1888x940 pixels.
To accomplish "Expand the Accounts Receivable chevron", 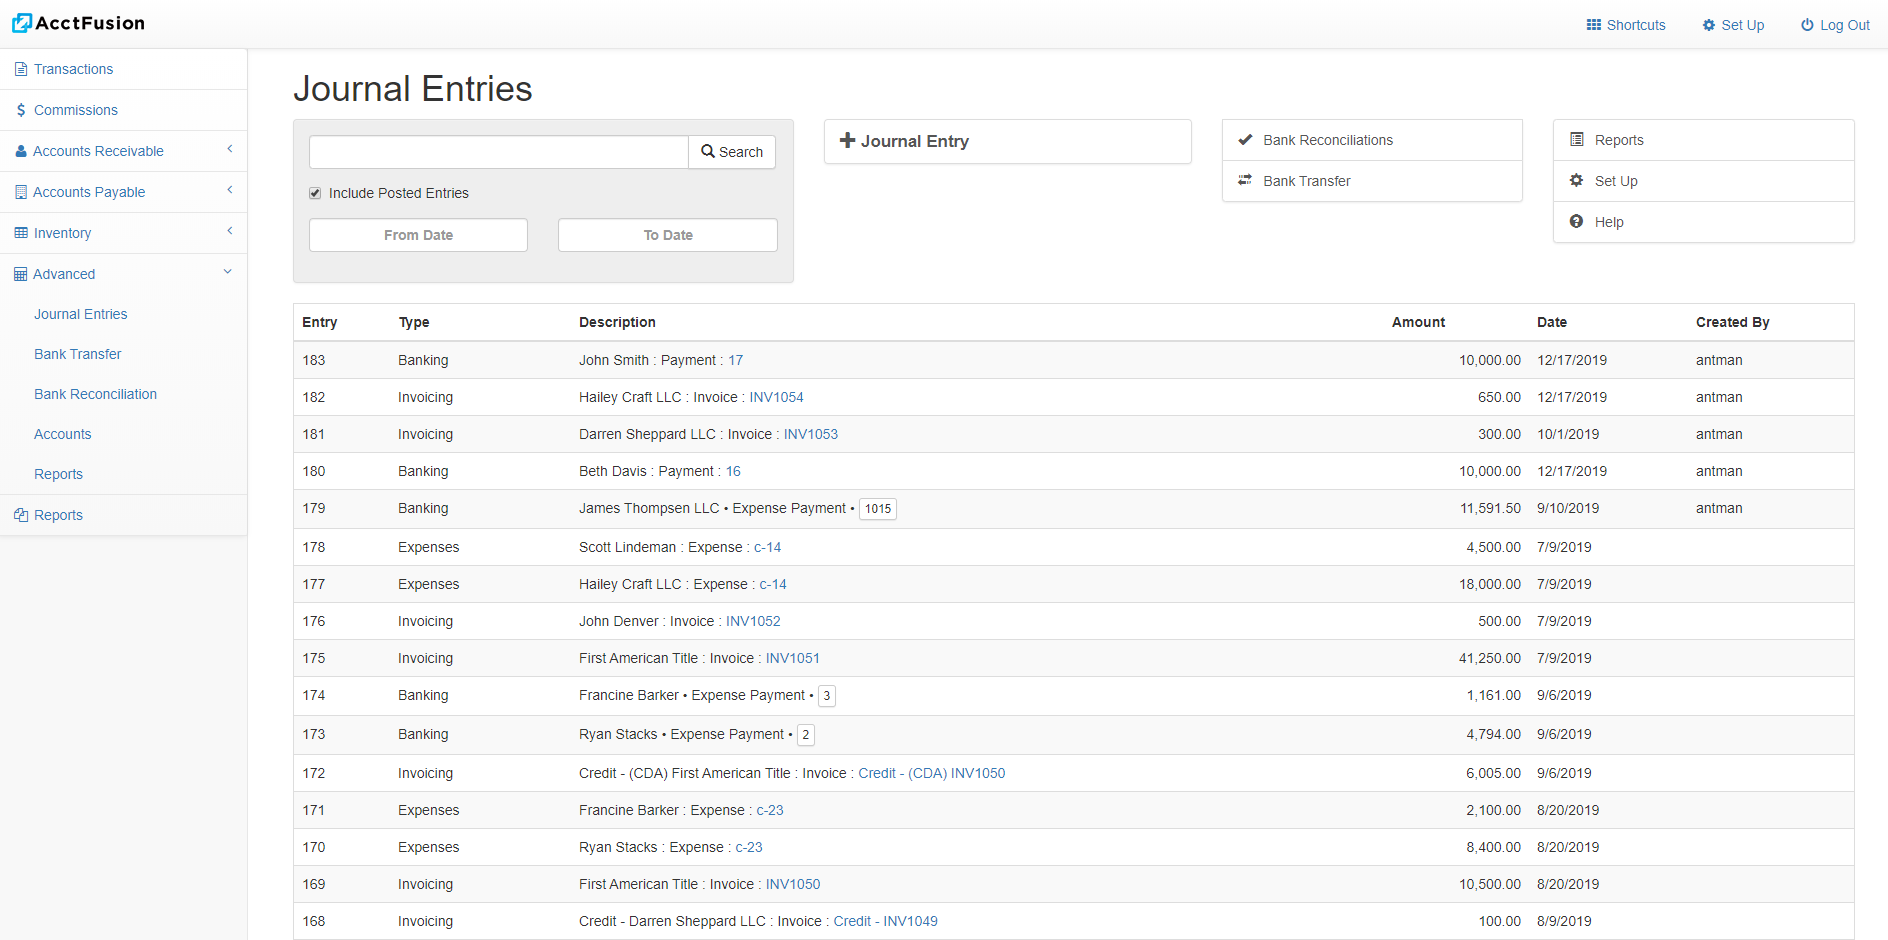I will click(x=229, y=149).
